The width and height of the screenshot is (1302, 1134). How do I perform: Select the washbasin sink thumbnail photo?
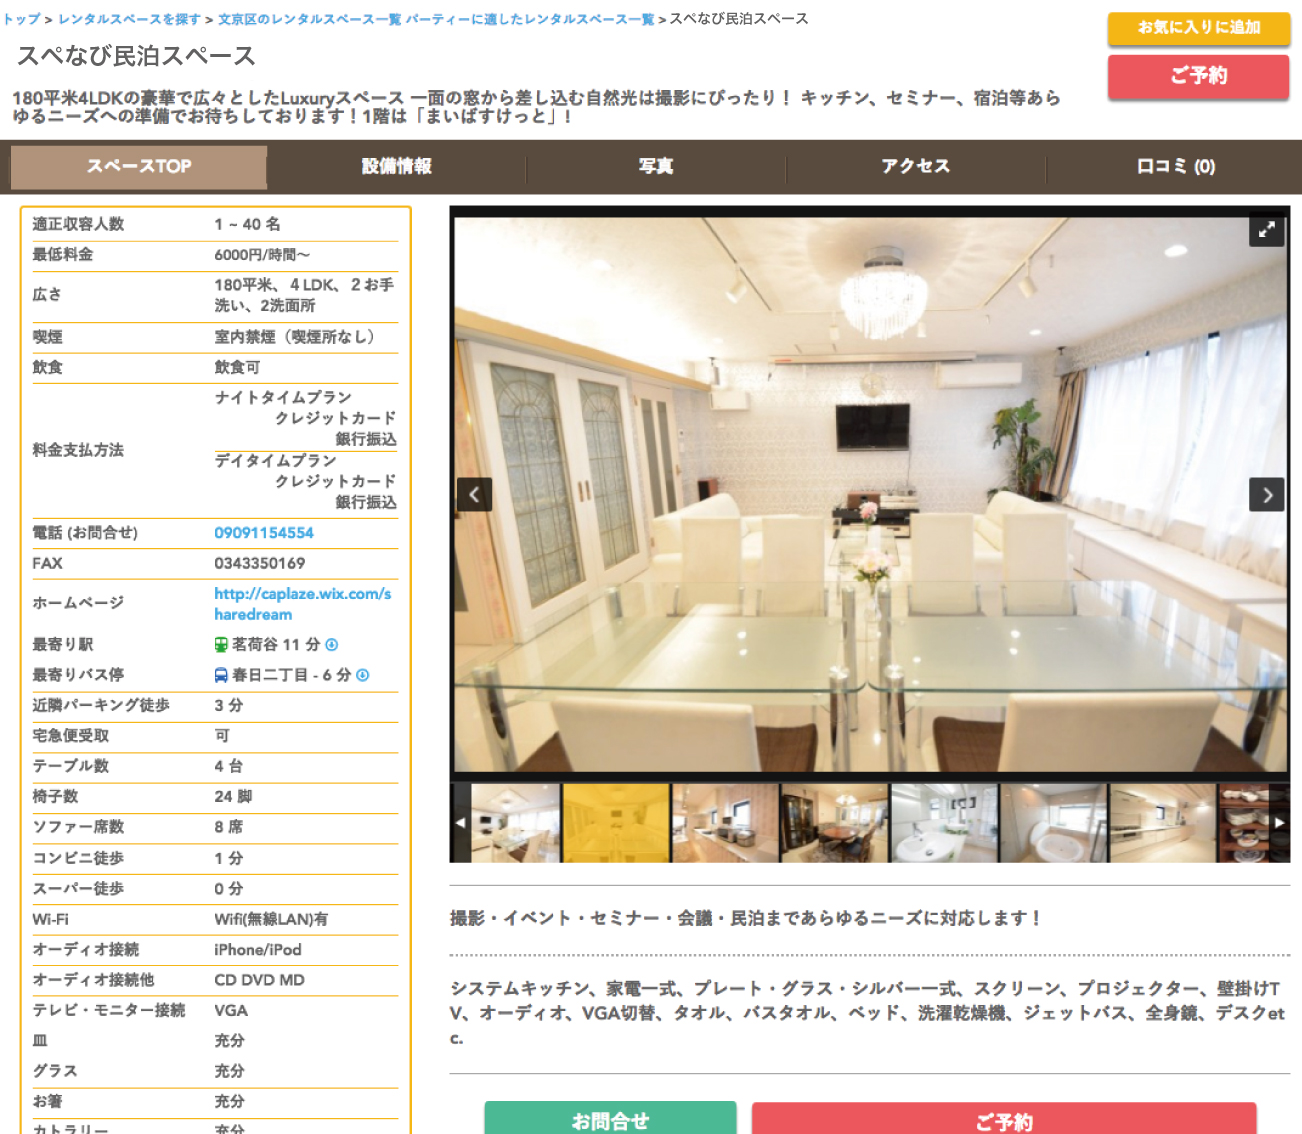point(943,823)
